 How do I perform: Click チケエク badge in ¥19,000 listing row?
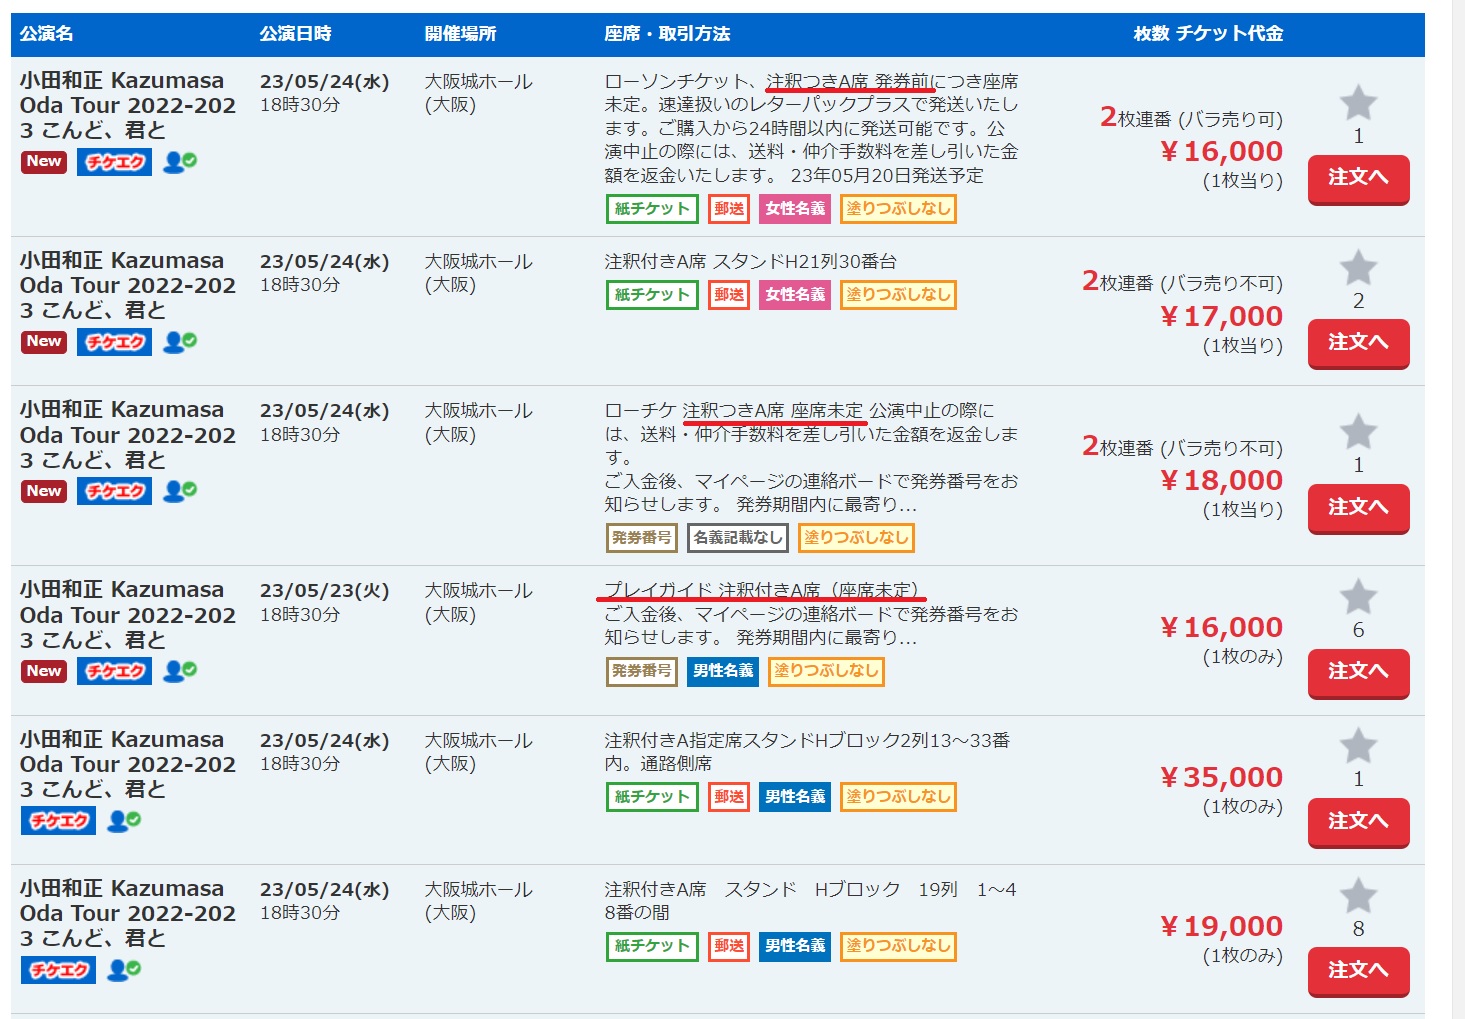click(58, 970)
